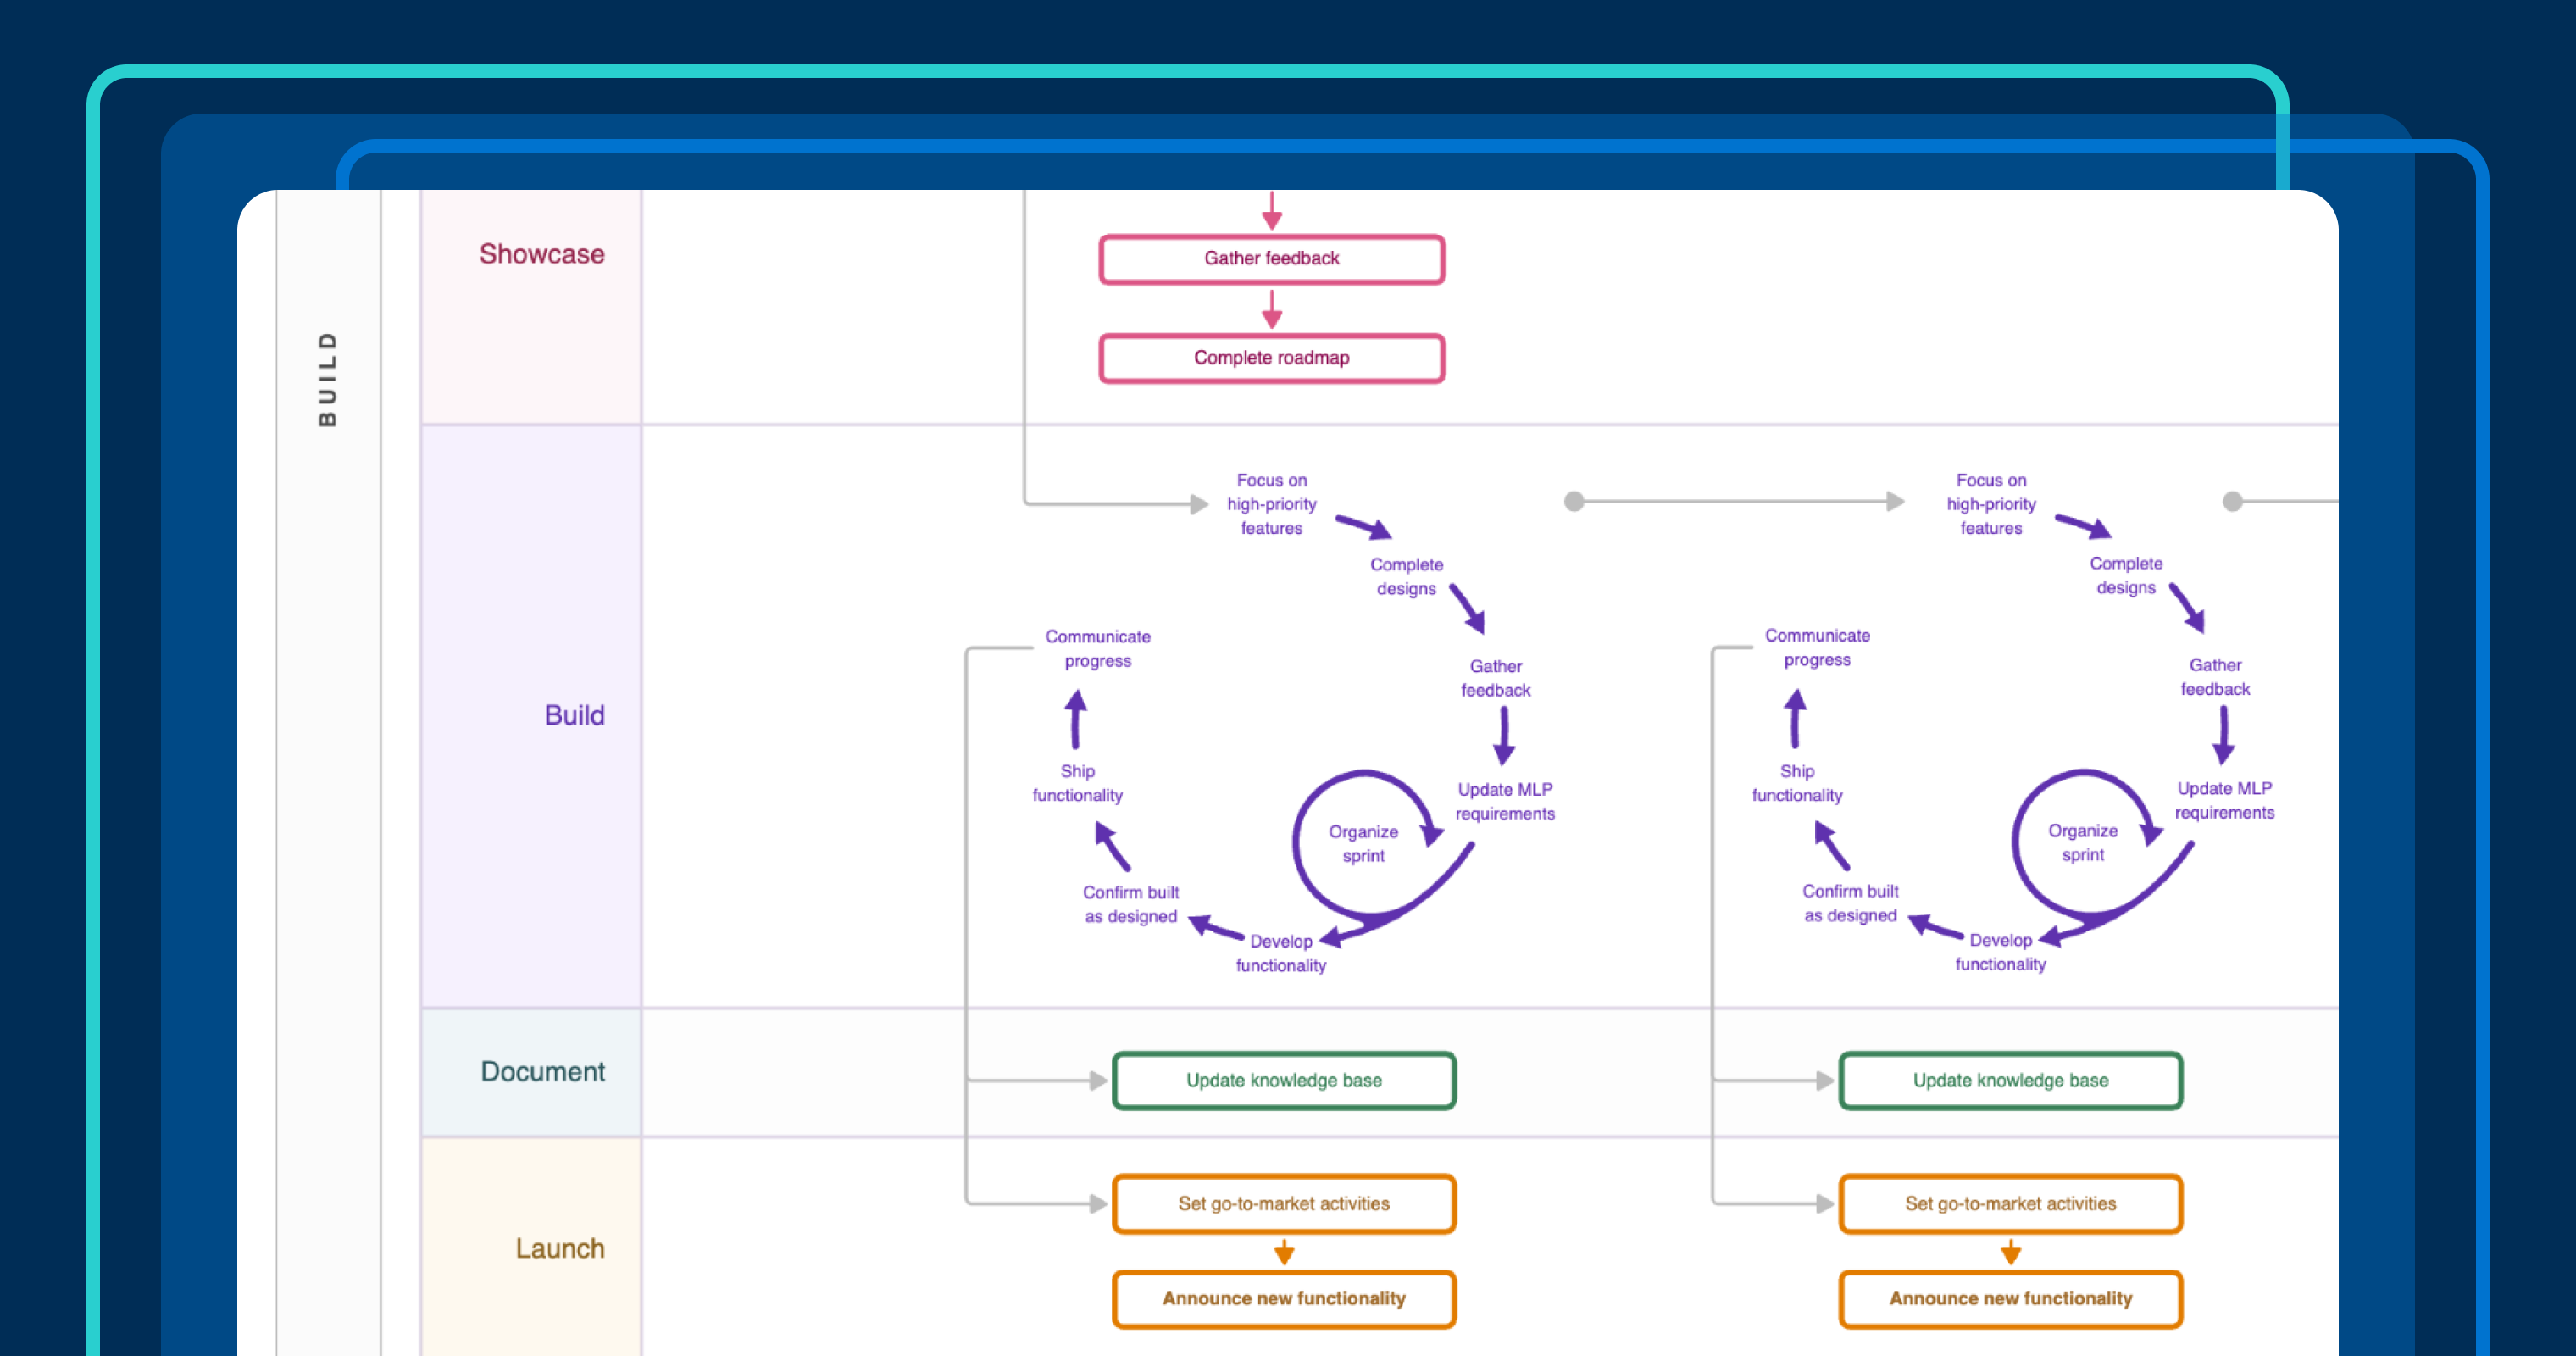Screen dimensions: 2576x1356
Task: Click the right Update knowledge base box
Action: (2010, 1080)
